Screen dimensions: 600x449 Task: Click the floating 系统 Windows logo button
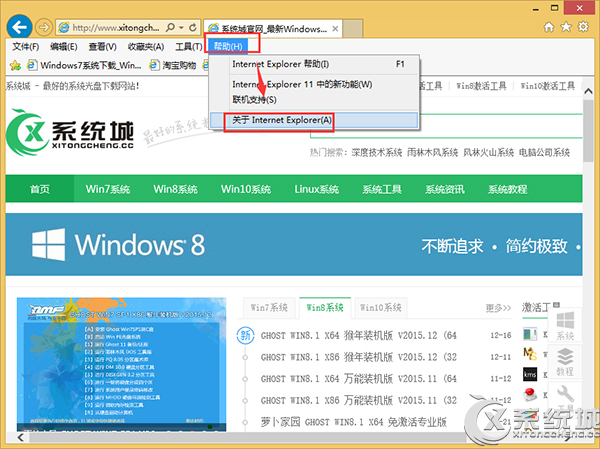point(565,325)
